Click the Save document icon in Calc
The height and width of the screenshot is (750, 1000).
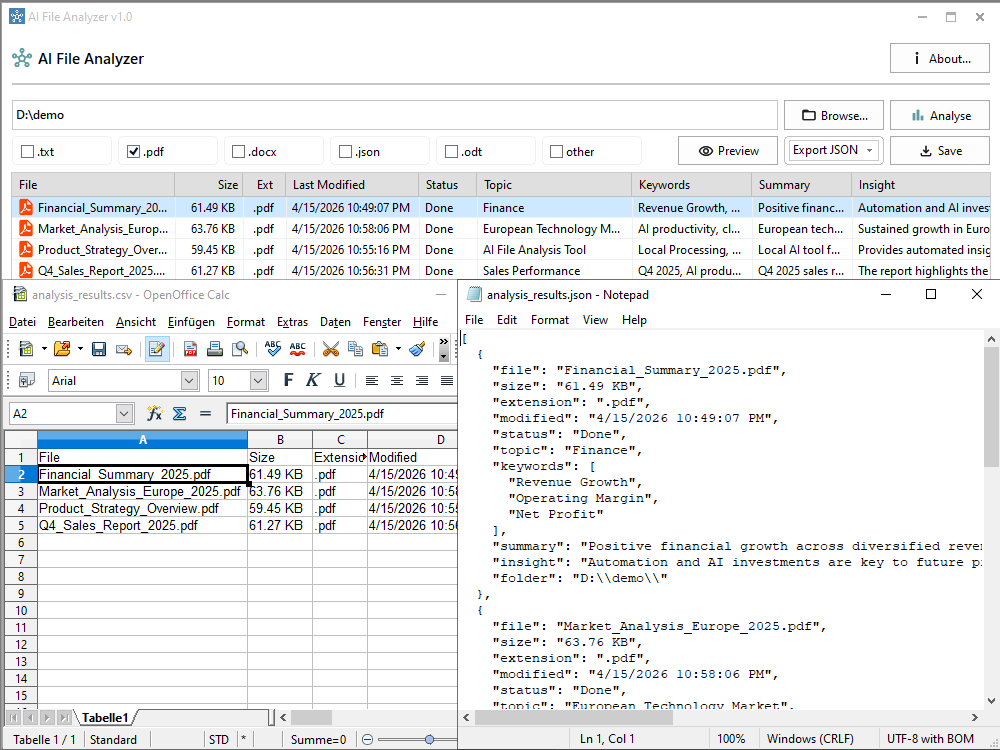(99, 349)
